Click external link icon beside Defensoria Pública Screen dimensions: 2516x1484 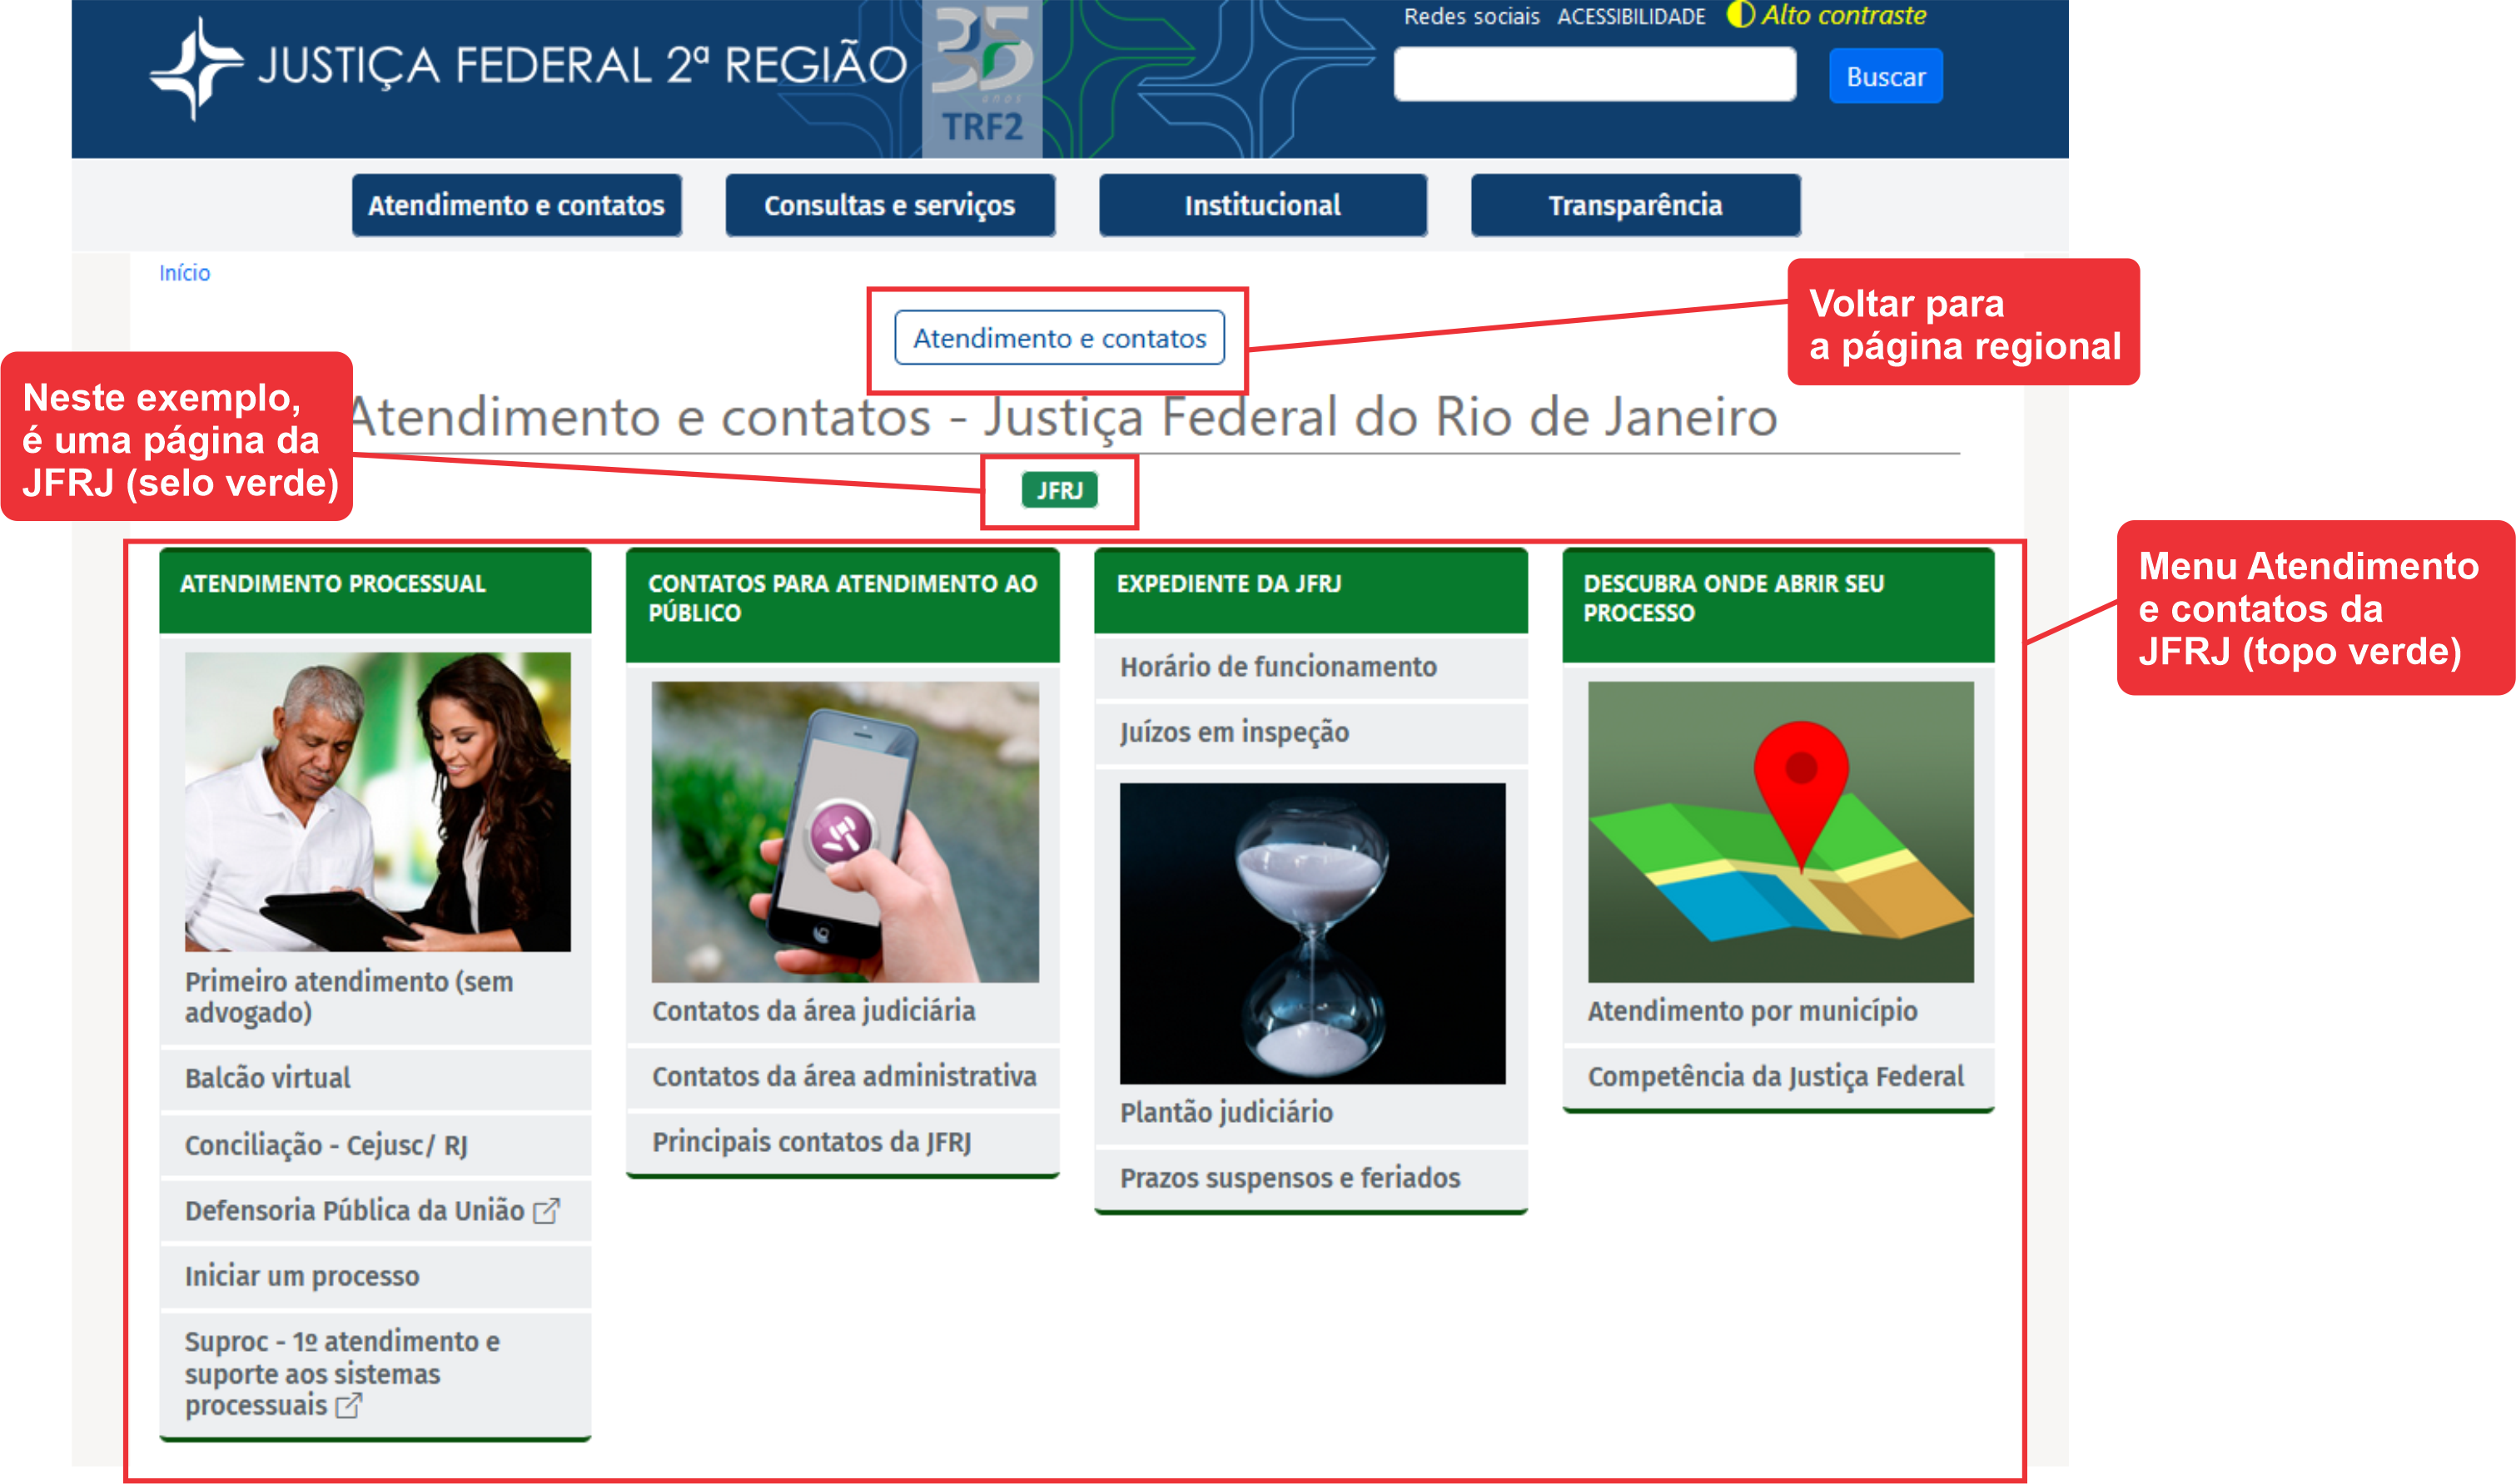point(546,1211)
